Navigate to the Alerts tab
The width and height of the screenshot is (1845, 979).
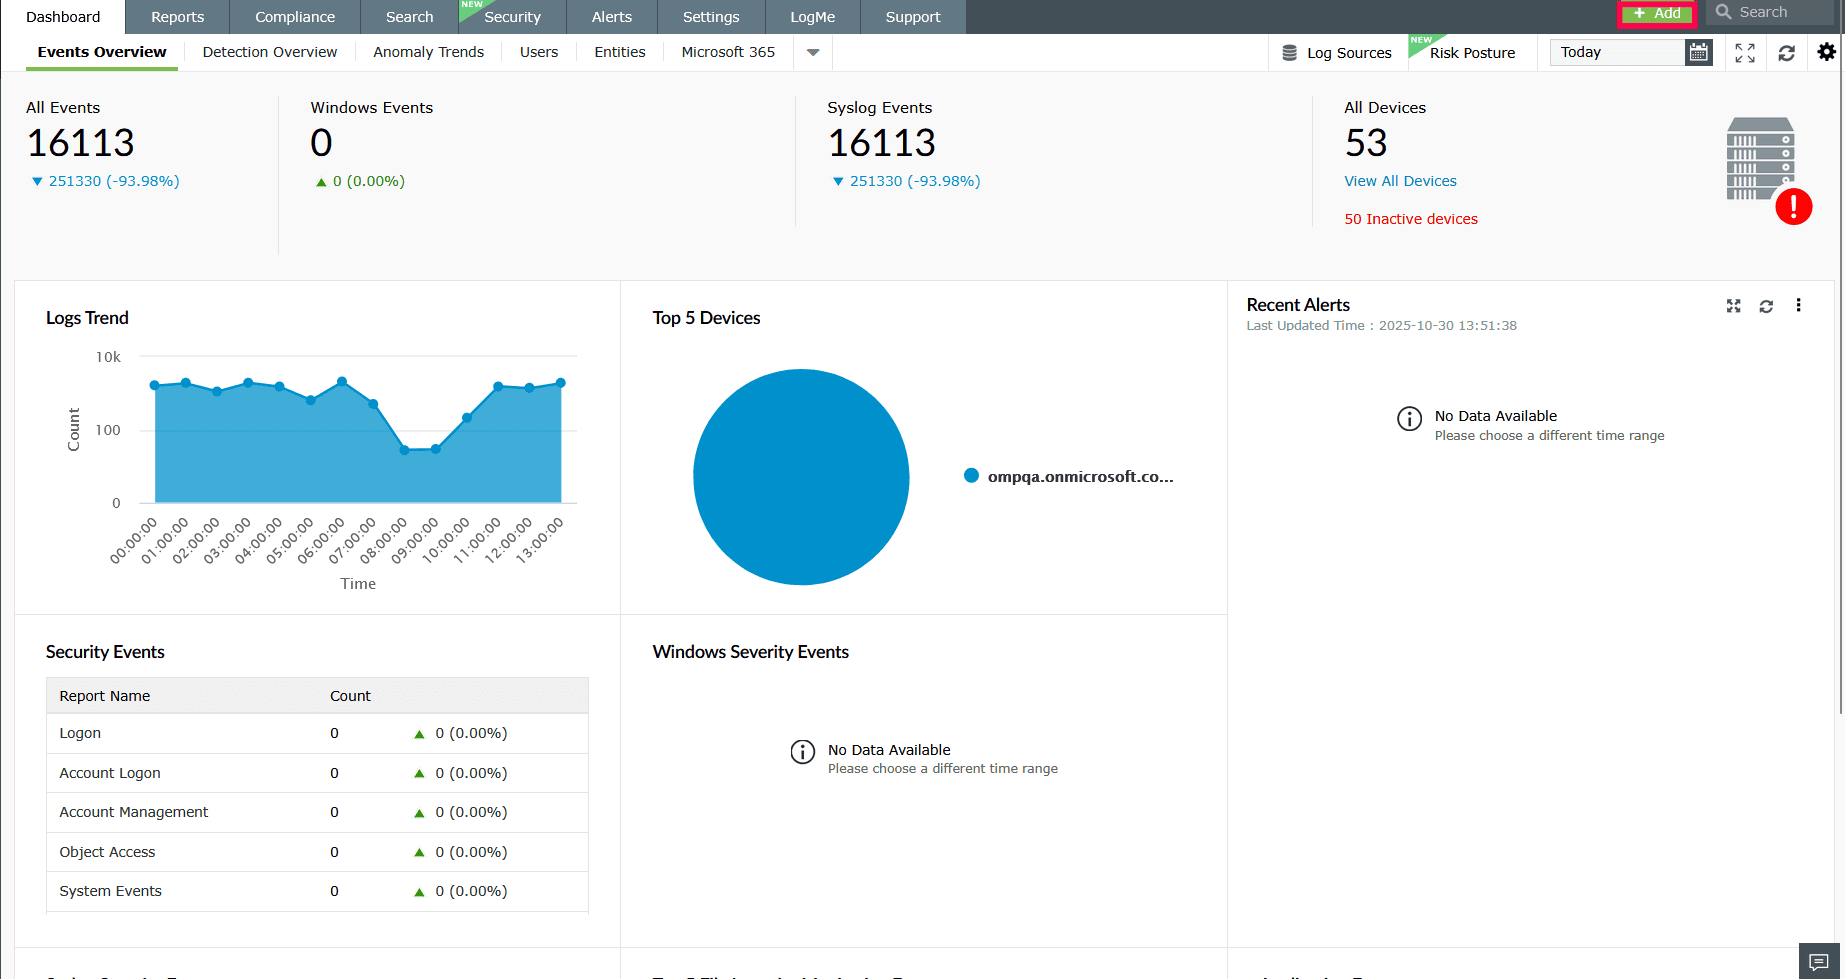(612, 17)
